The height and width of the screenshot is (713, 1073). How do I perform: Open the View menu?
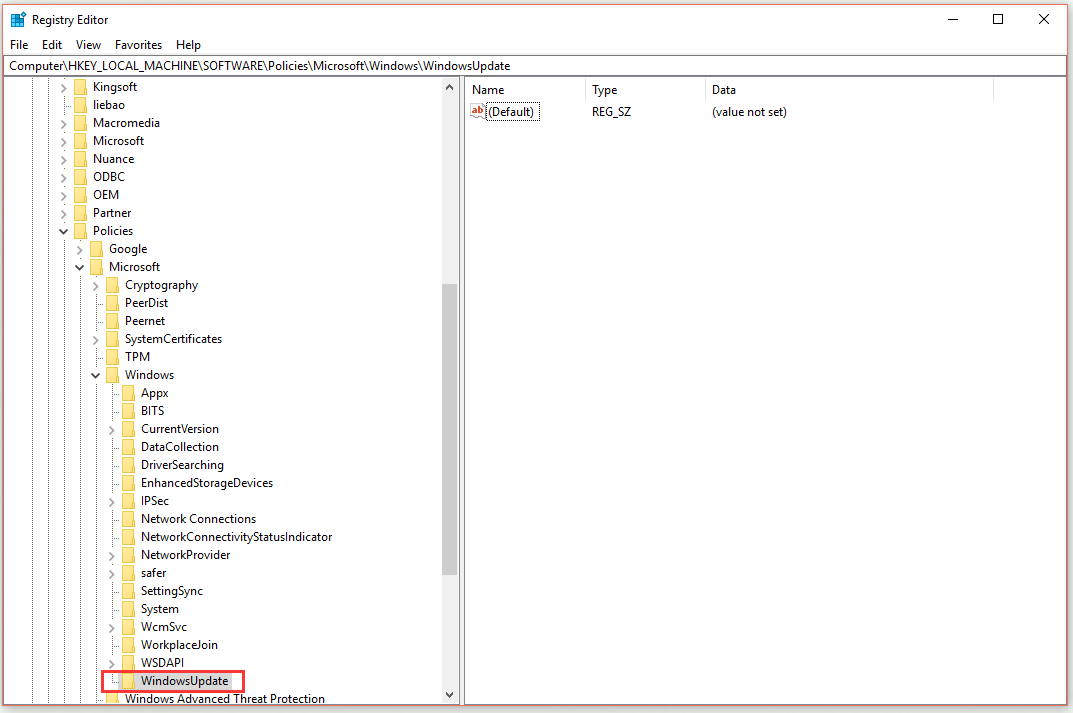88,44
